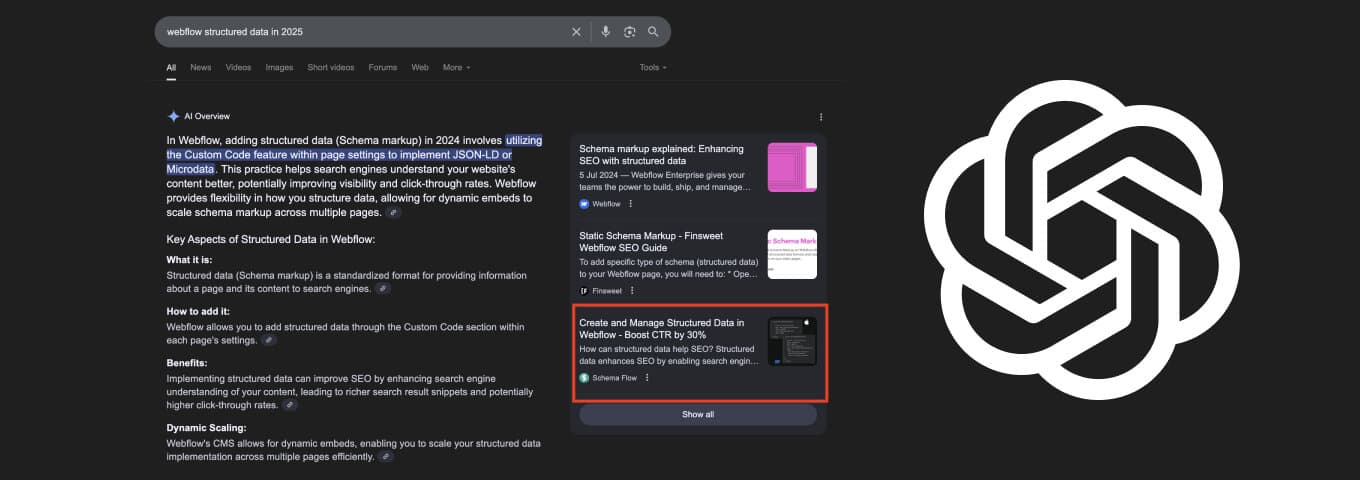Click the Webflow source favicon
1360x480 pixels.
click(x=584, y=204)
